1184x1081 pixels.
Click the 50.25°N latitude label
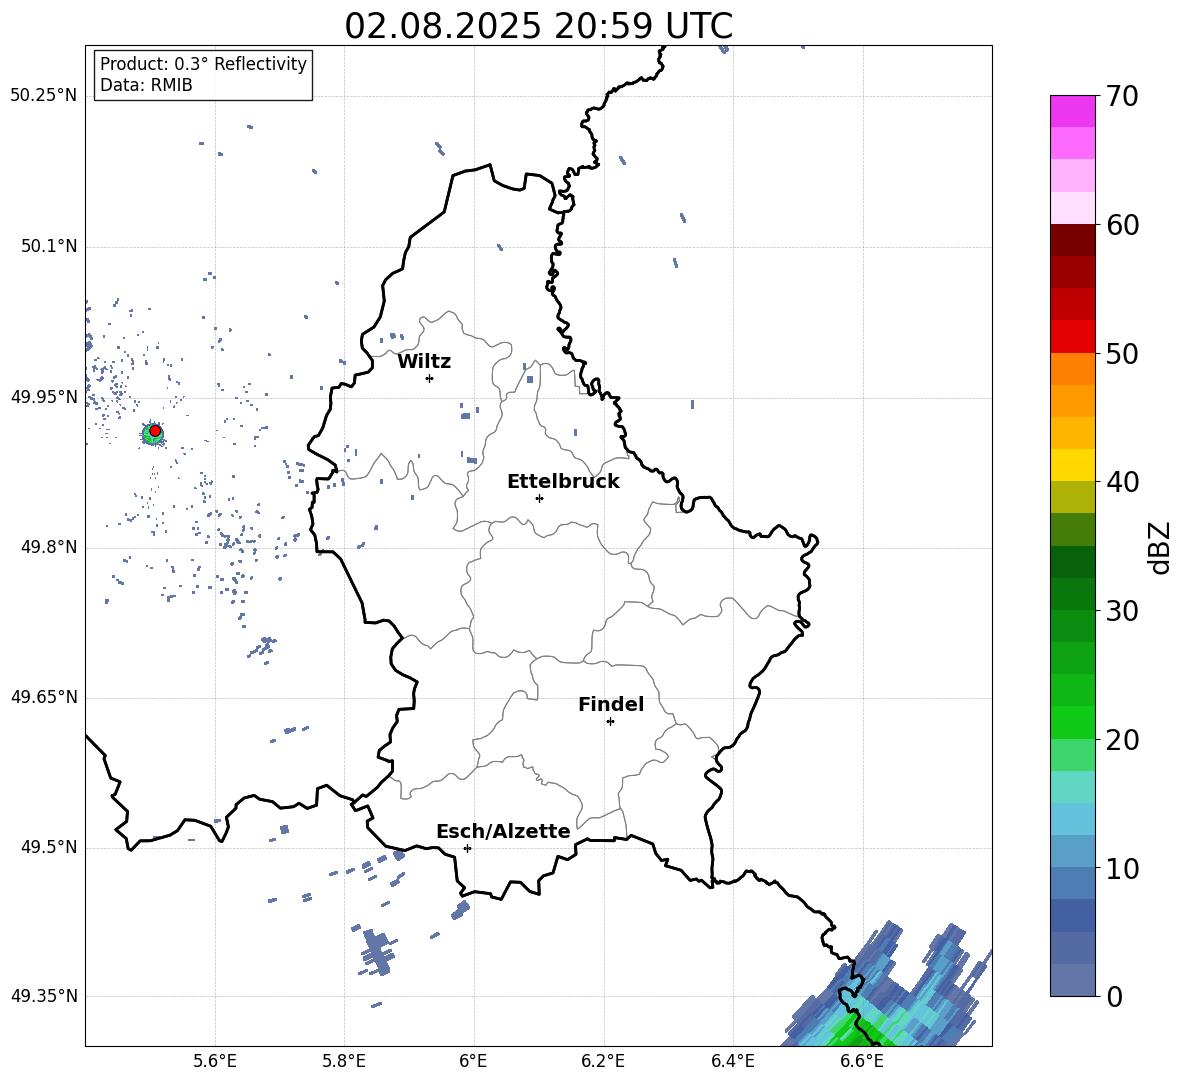click(x=44, y=96)
